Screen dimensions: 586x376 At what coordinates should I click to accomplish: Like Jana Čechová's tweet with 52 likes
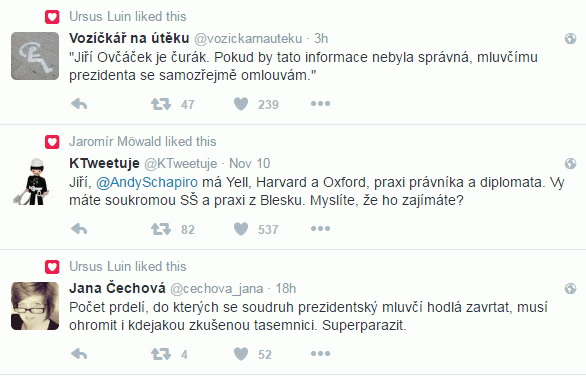click(241, 354)
